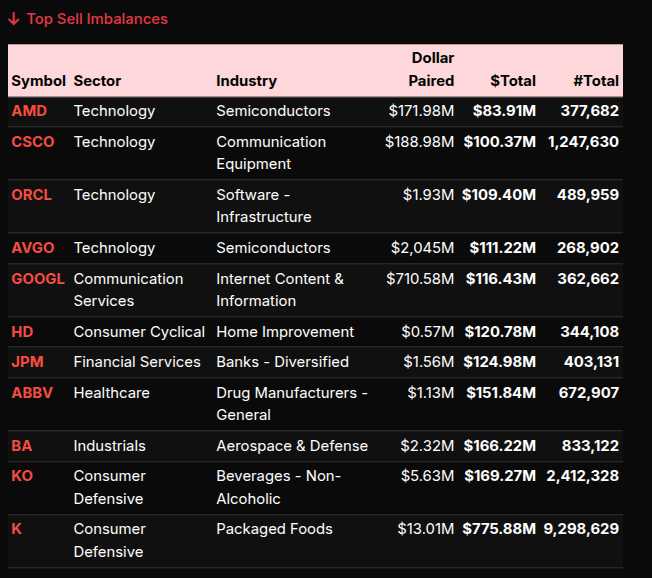
Task: Sort by the #Total column header
Action: [596, 81]
